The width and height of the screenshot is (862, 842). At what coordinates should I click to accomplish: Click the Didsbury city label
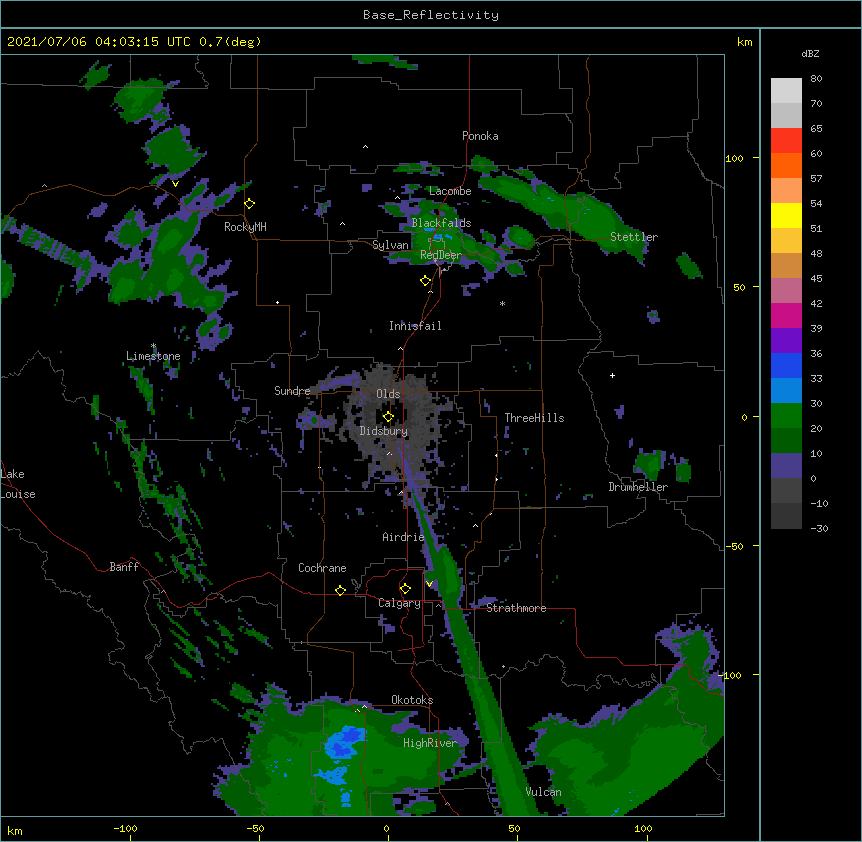tap(384, 431)
